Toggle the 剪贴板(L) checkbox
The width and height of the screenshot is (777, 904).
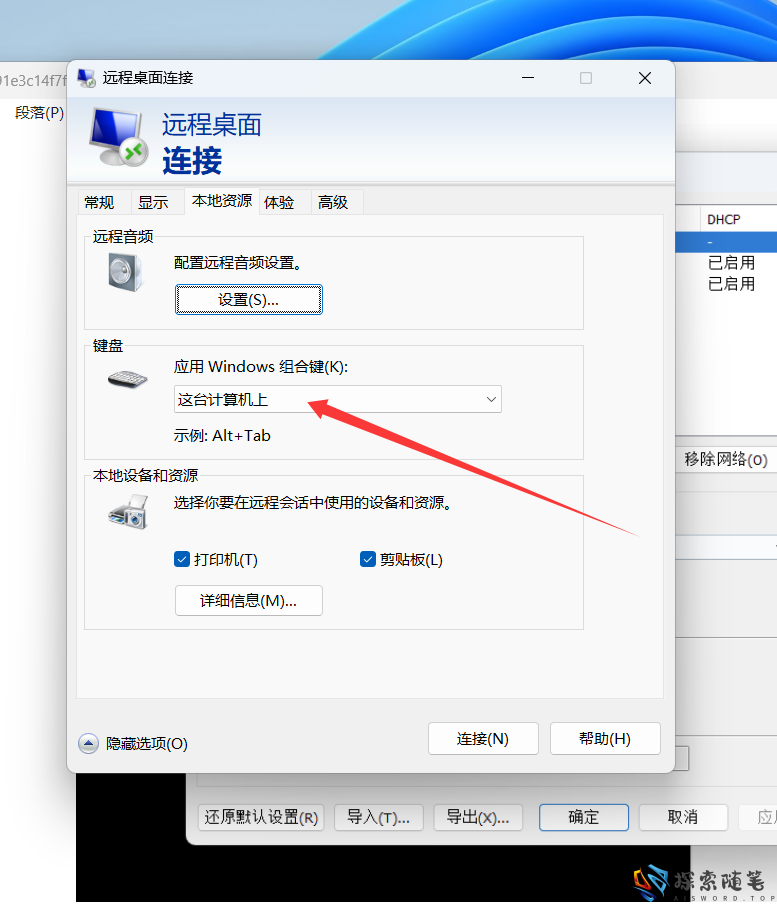coord(367,560)
